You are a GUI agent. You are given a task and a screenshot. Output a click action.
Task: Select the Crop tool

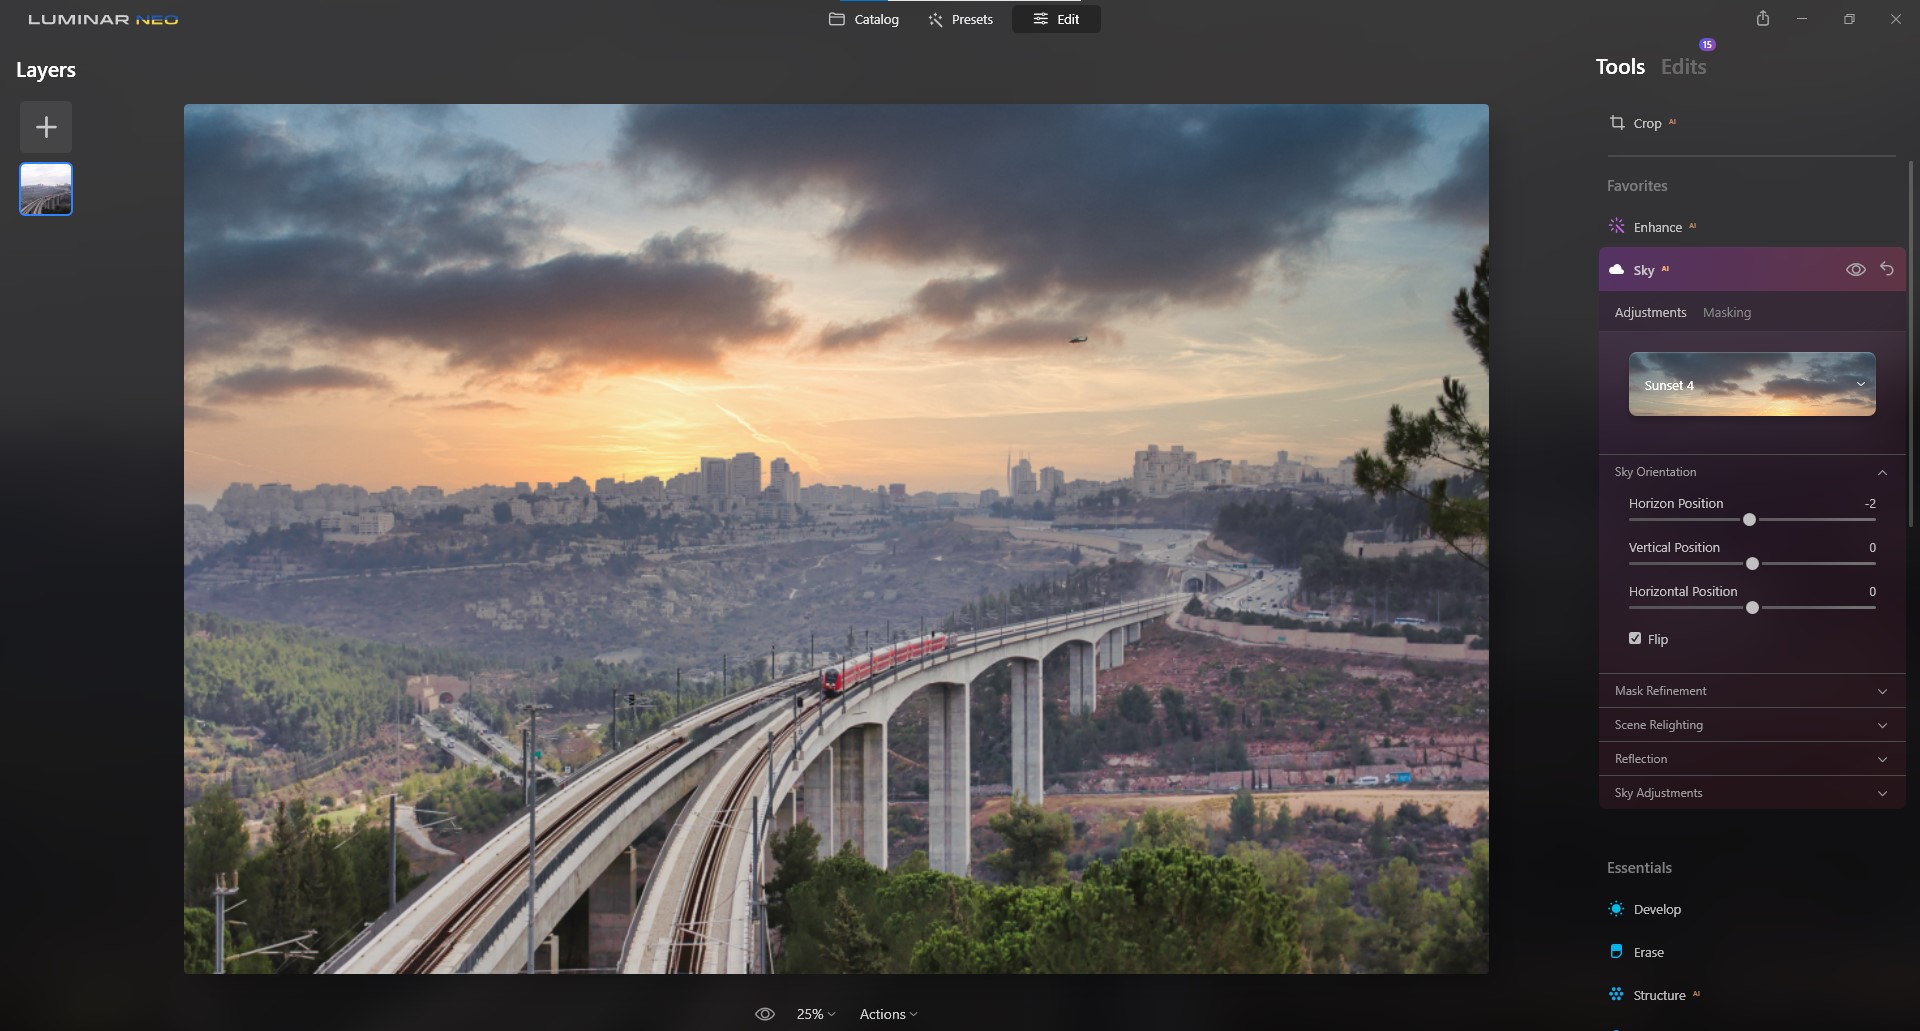coord(1643,123)
